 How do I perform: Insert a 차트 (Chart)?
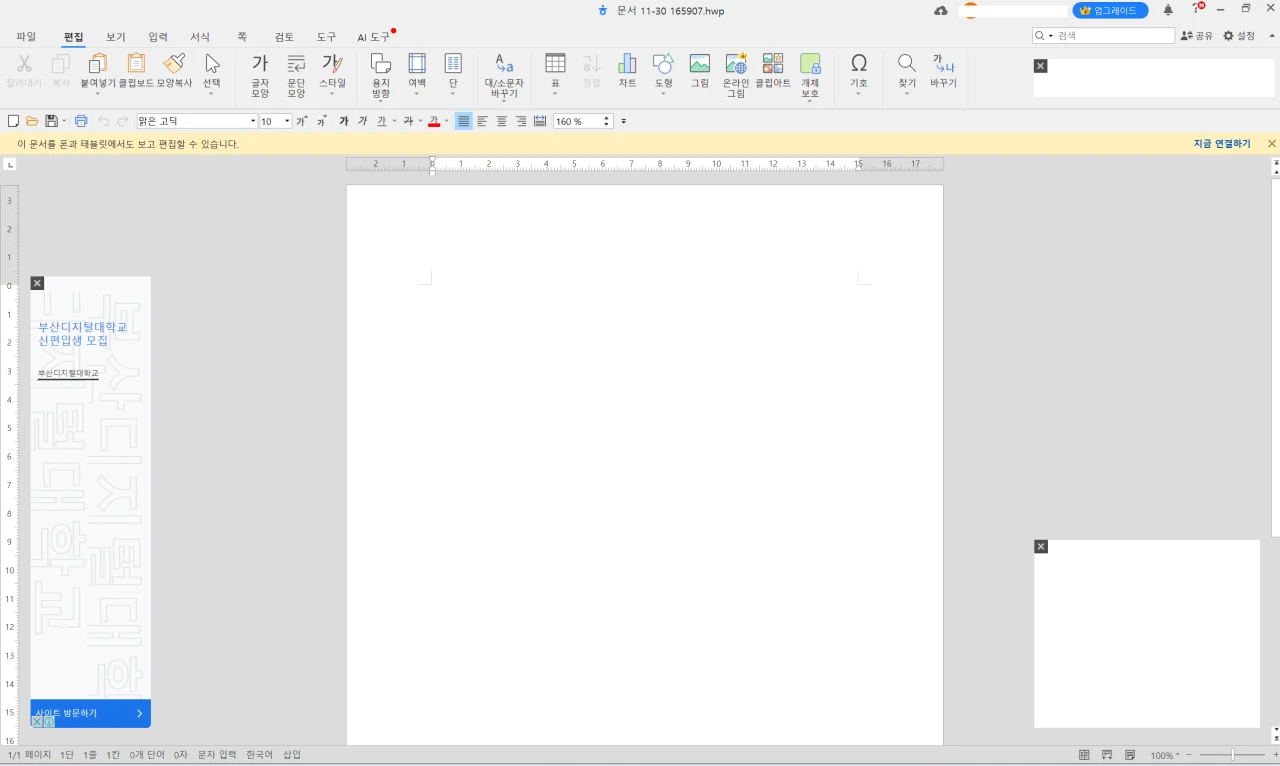click(627, 71)
